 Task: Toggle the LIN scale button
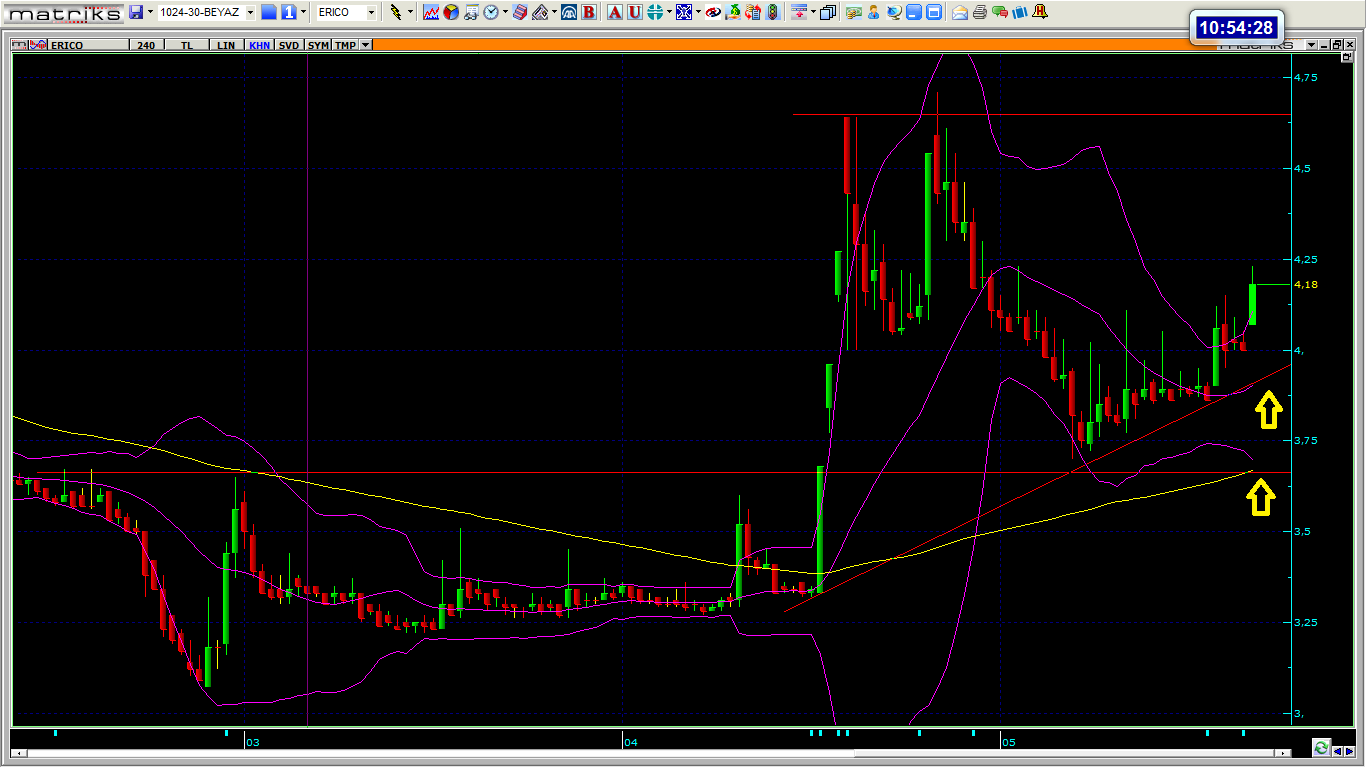tap(227, 45)
